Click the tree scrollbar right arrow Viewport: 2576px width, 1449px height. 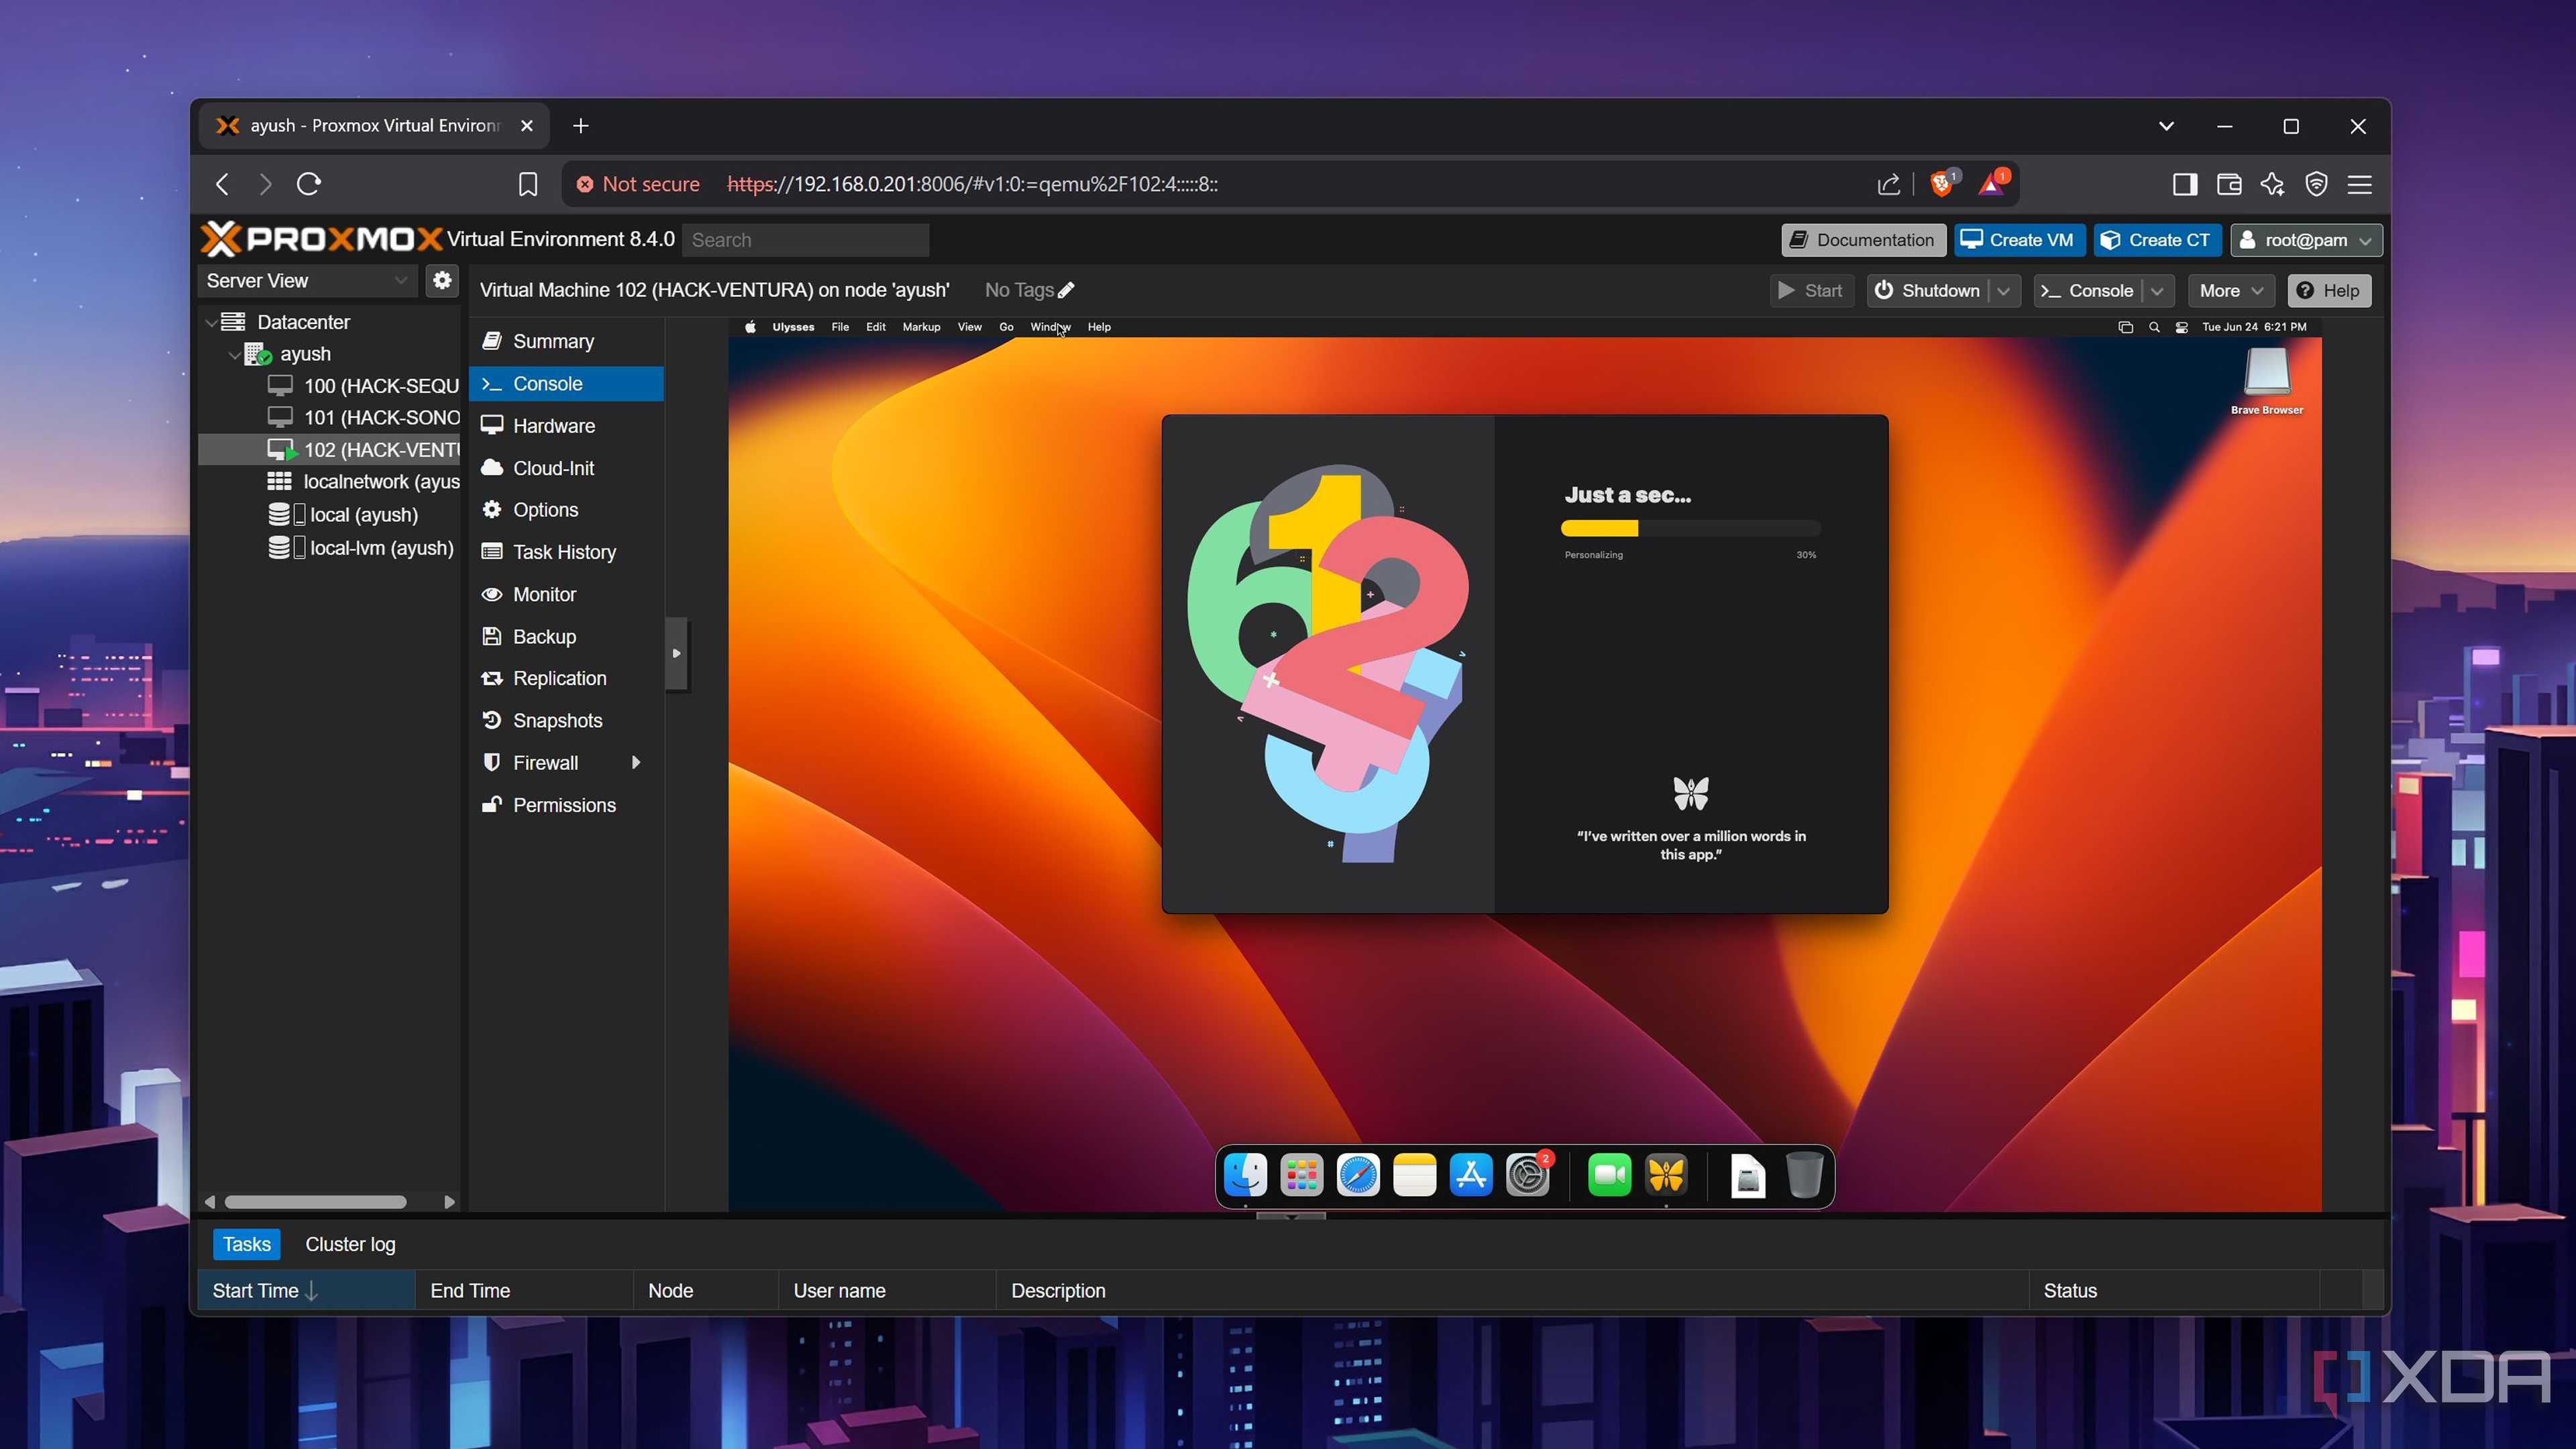click(x=449, y=1202)
